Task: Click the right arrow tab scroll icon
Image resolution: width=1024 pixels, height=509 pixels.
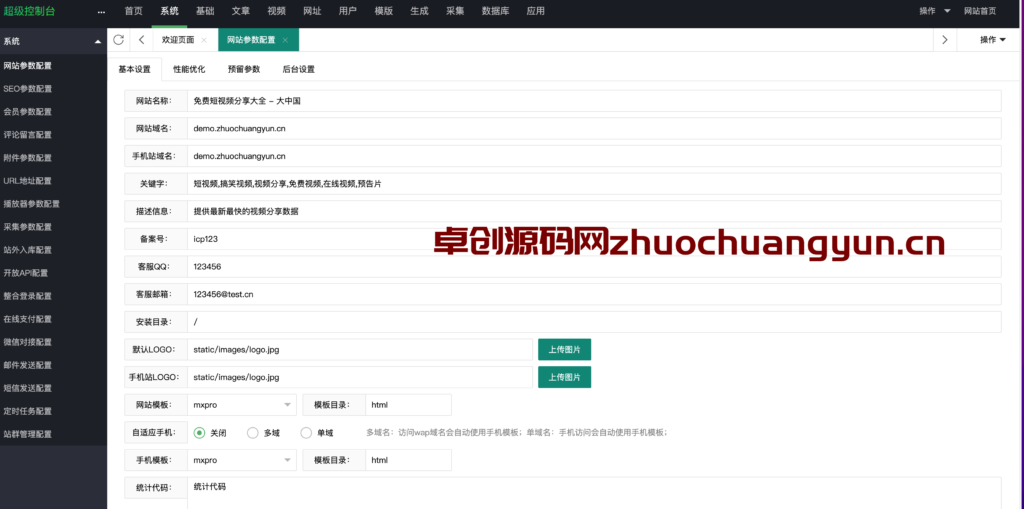Action: 944,40
